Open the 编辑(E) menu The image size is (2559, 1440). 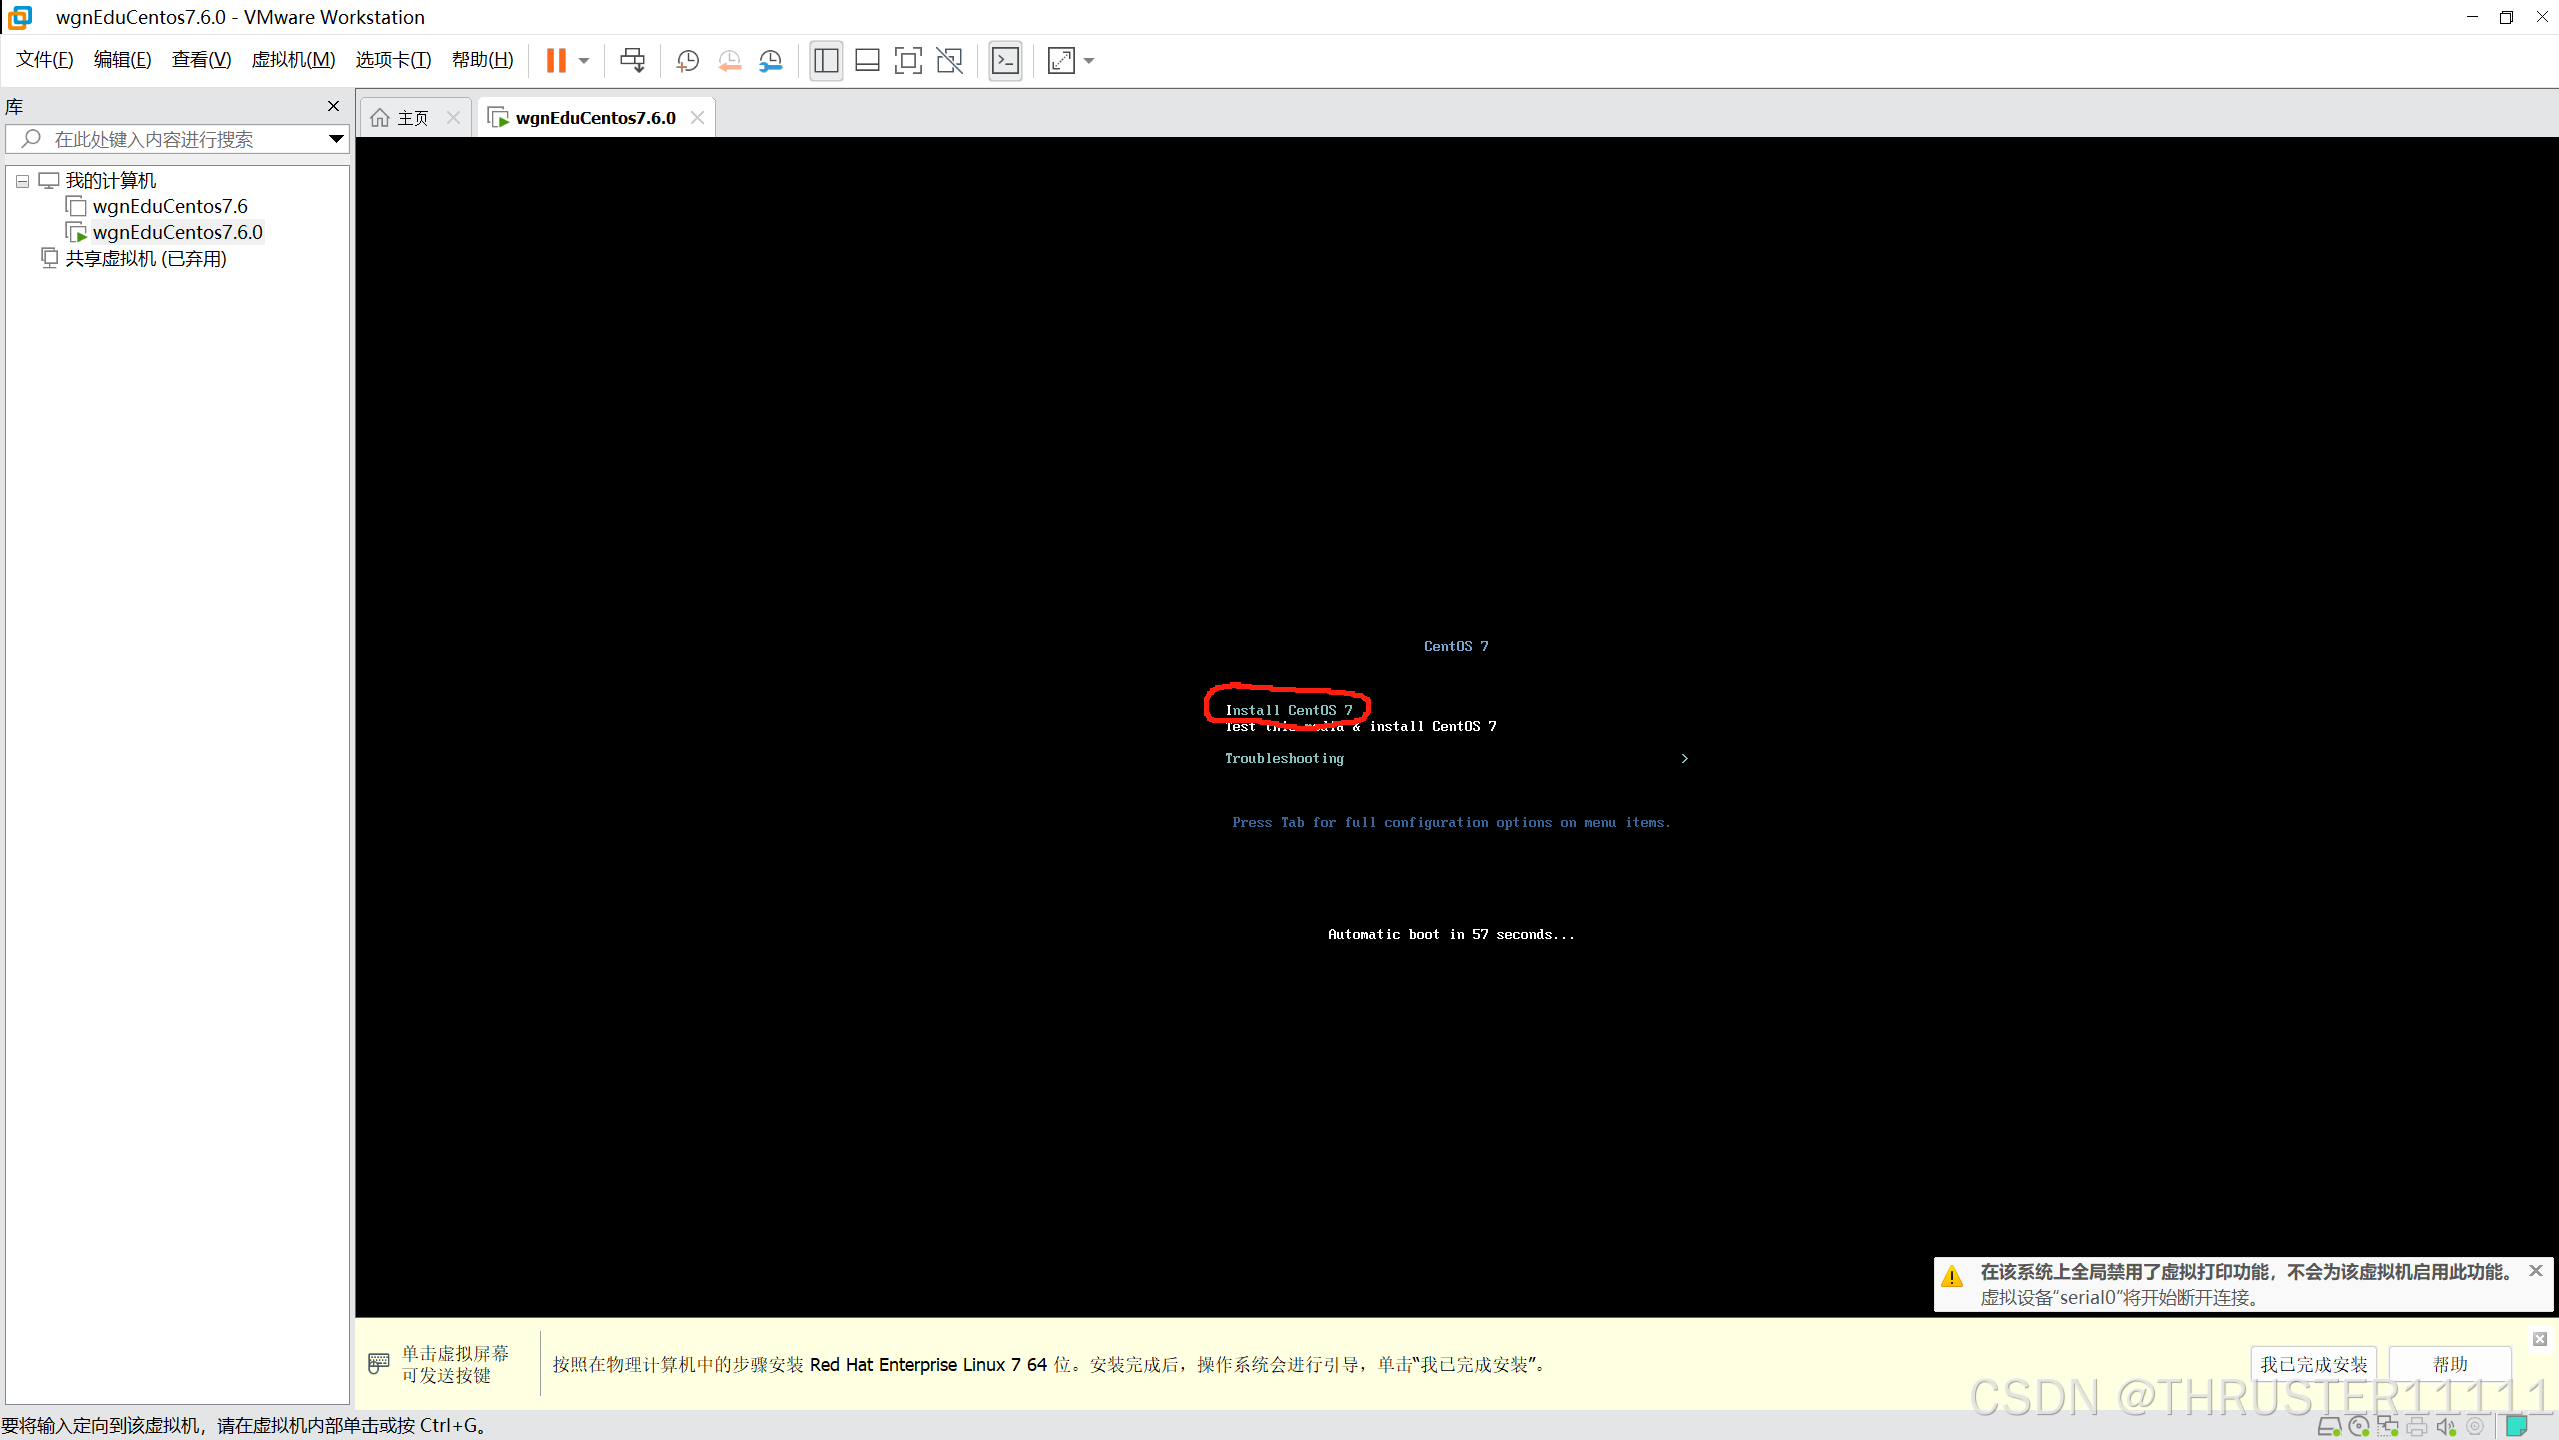tap(122, 60)
